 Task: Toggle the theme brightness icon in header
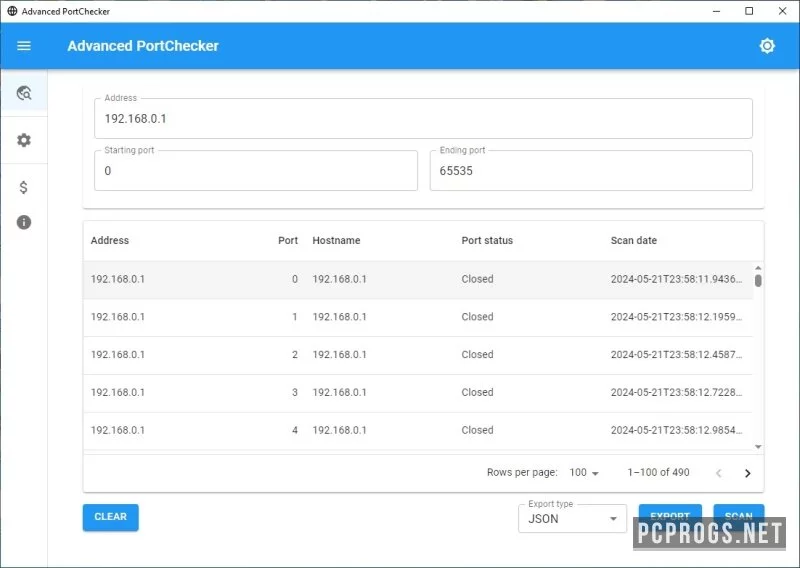tap(767, 46)
